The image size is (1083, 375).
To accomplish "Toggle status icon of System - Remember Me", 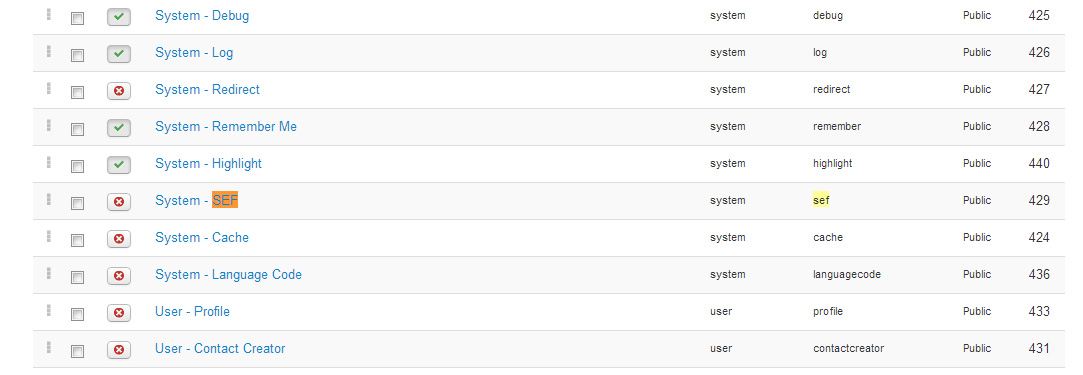I will (x=119, y=128).
